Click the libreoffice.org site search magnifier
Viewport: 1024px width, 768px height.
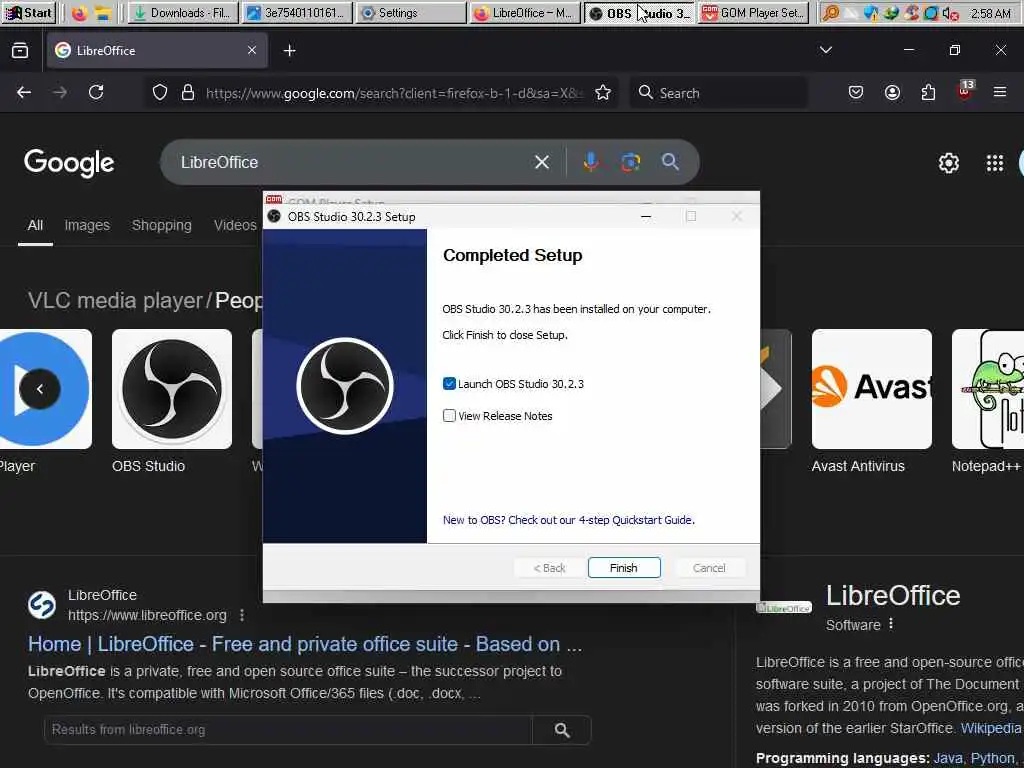pos(562,729)
